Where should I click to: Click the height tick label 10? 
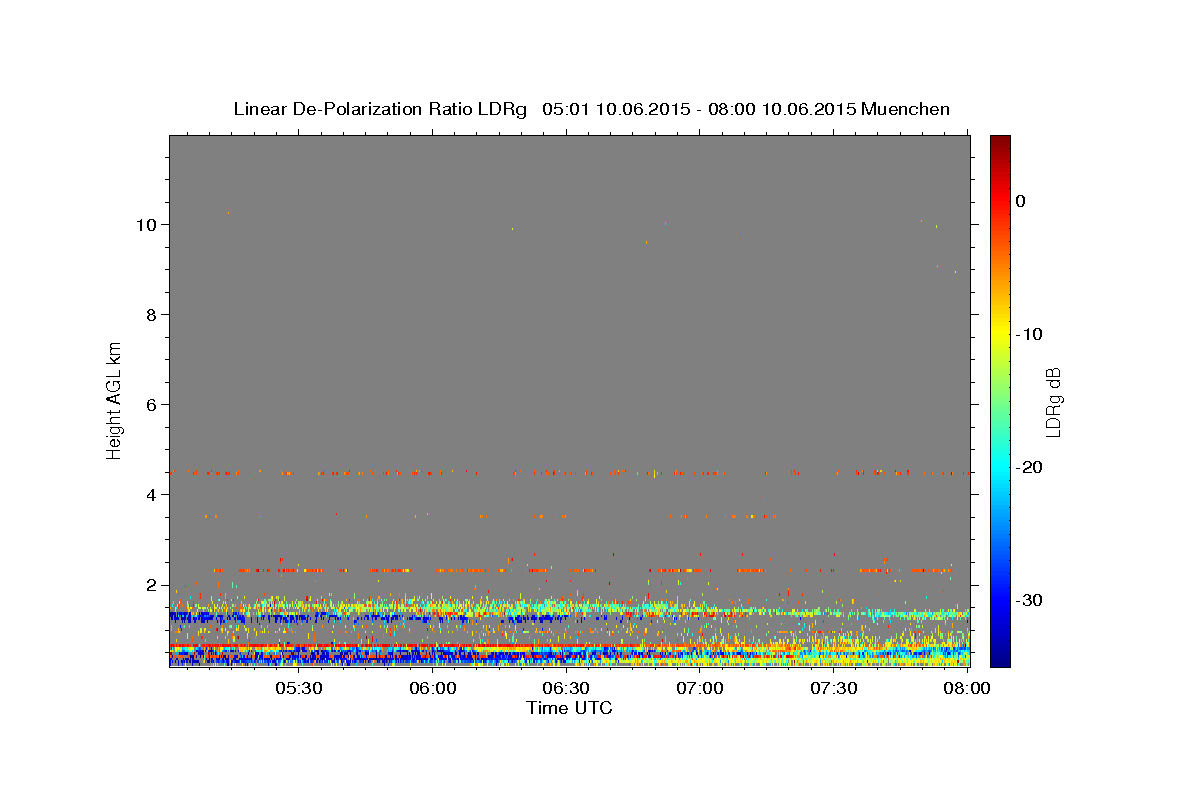click(x=147, y=224)
